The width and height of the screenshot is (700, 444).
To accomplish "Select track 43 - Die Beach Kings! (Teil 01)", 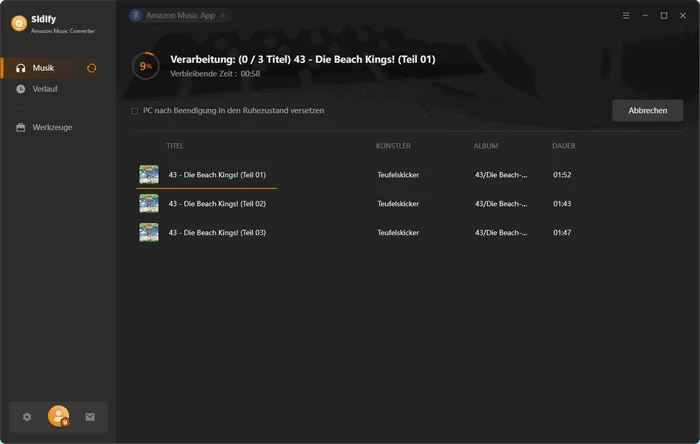I will (x=217, y=175).
